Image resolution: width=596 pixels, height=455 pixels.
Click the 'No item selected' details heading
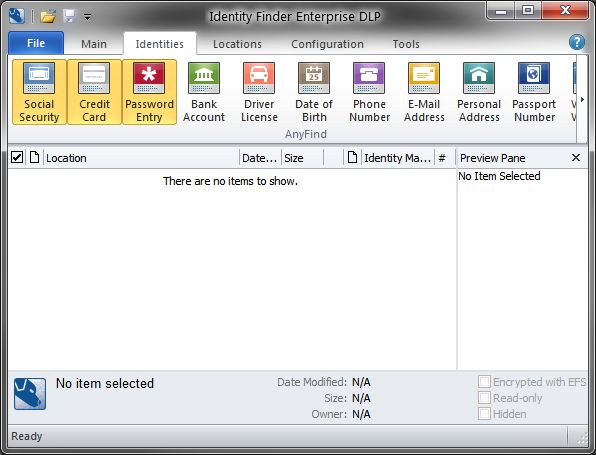click(105, 383)
